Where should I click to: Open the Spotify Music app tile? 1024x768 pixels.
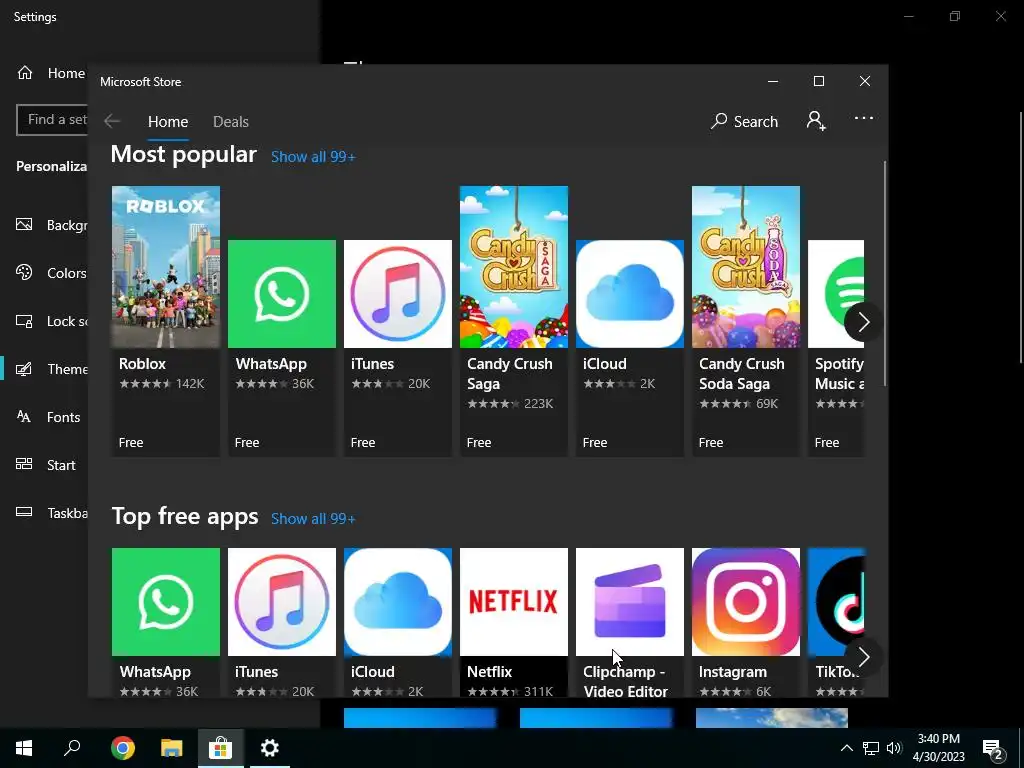click(x=836, y=347)
